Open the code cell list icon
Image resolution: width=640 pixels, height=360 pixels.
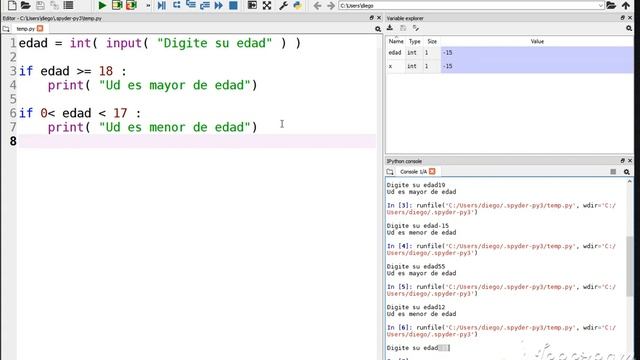click(69, 5)
